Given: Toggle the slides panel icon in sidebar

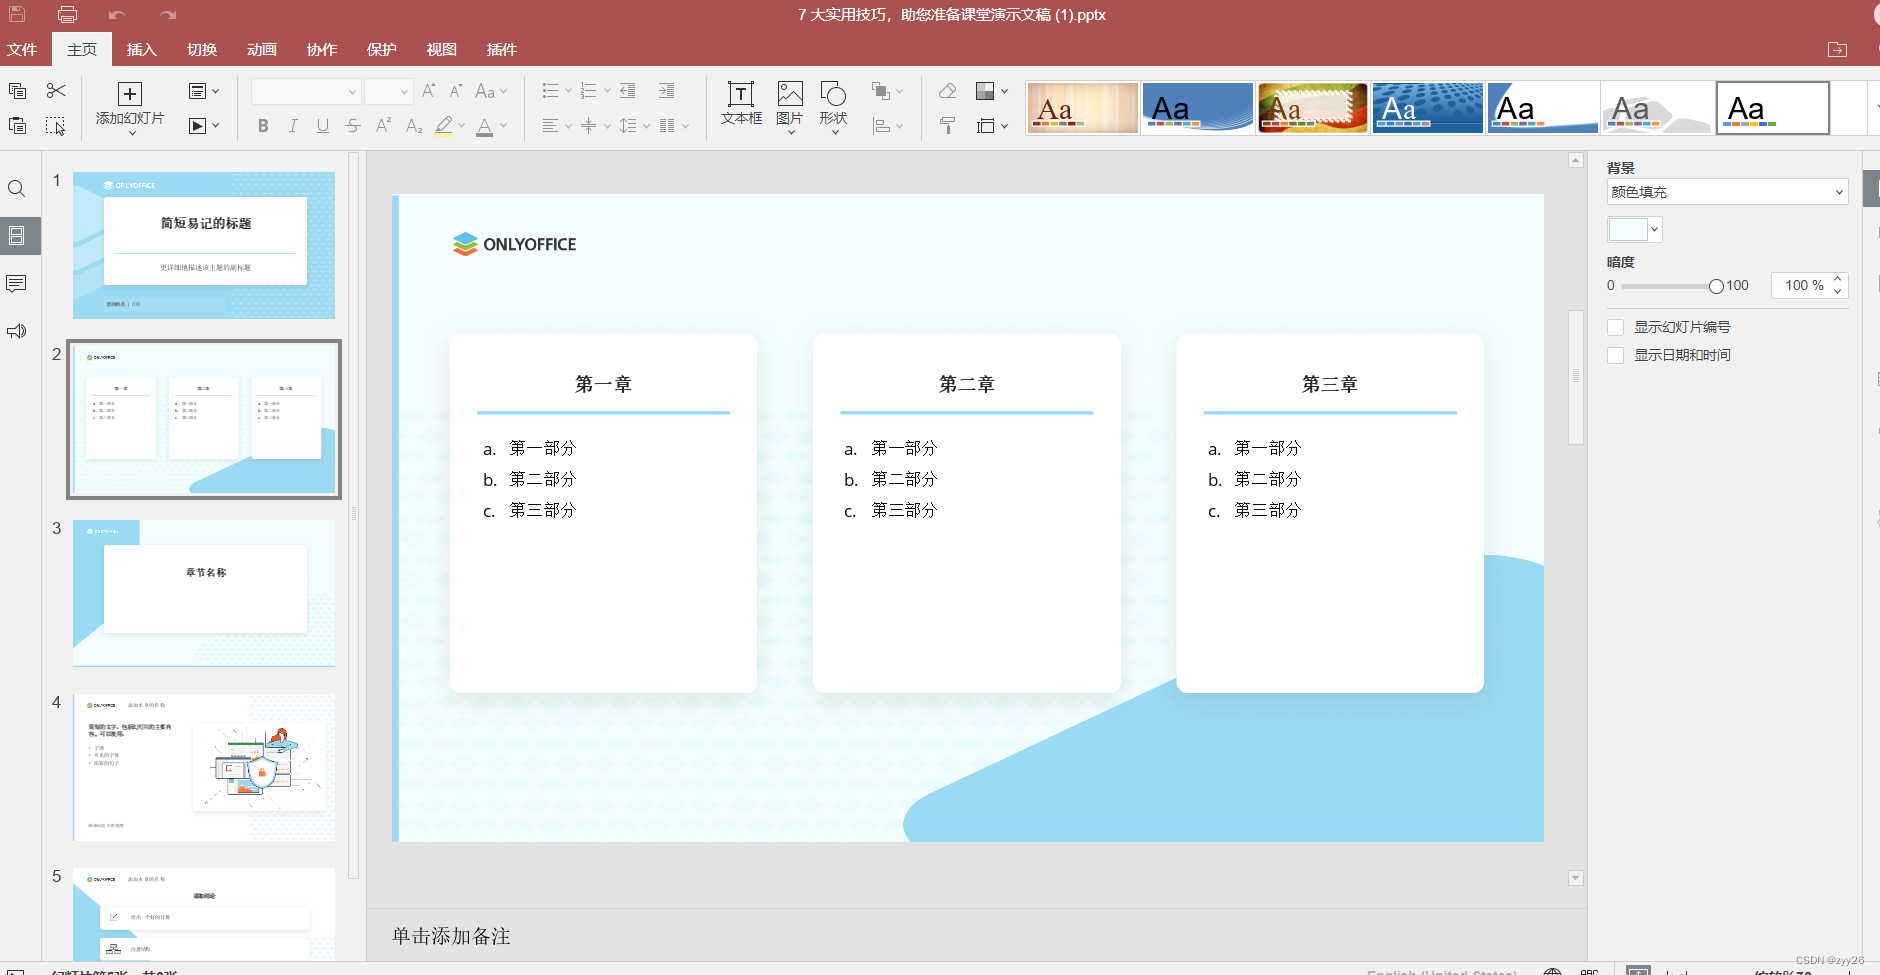Looking at the screenshot, I should (x=16, y=236).
